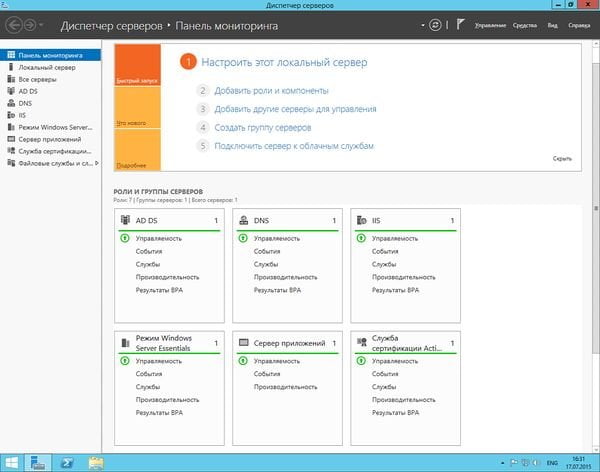
Task: Open События in the AD DS tile
Action: [x=149, y=252]
